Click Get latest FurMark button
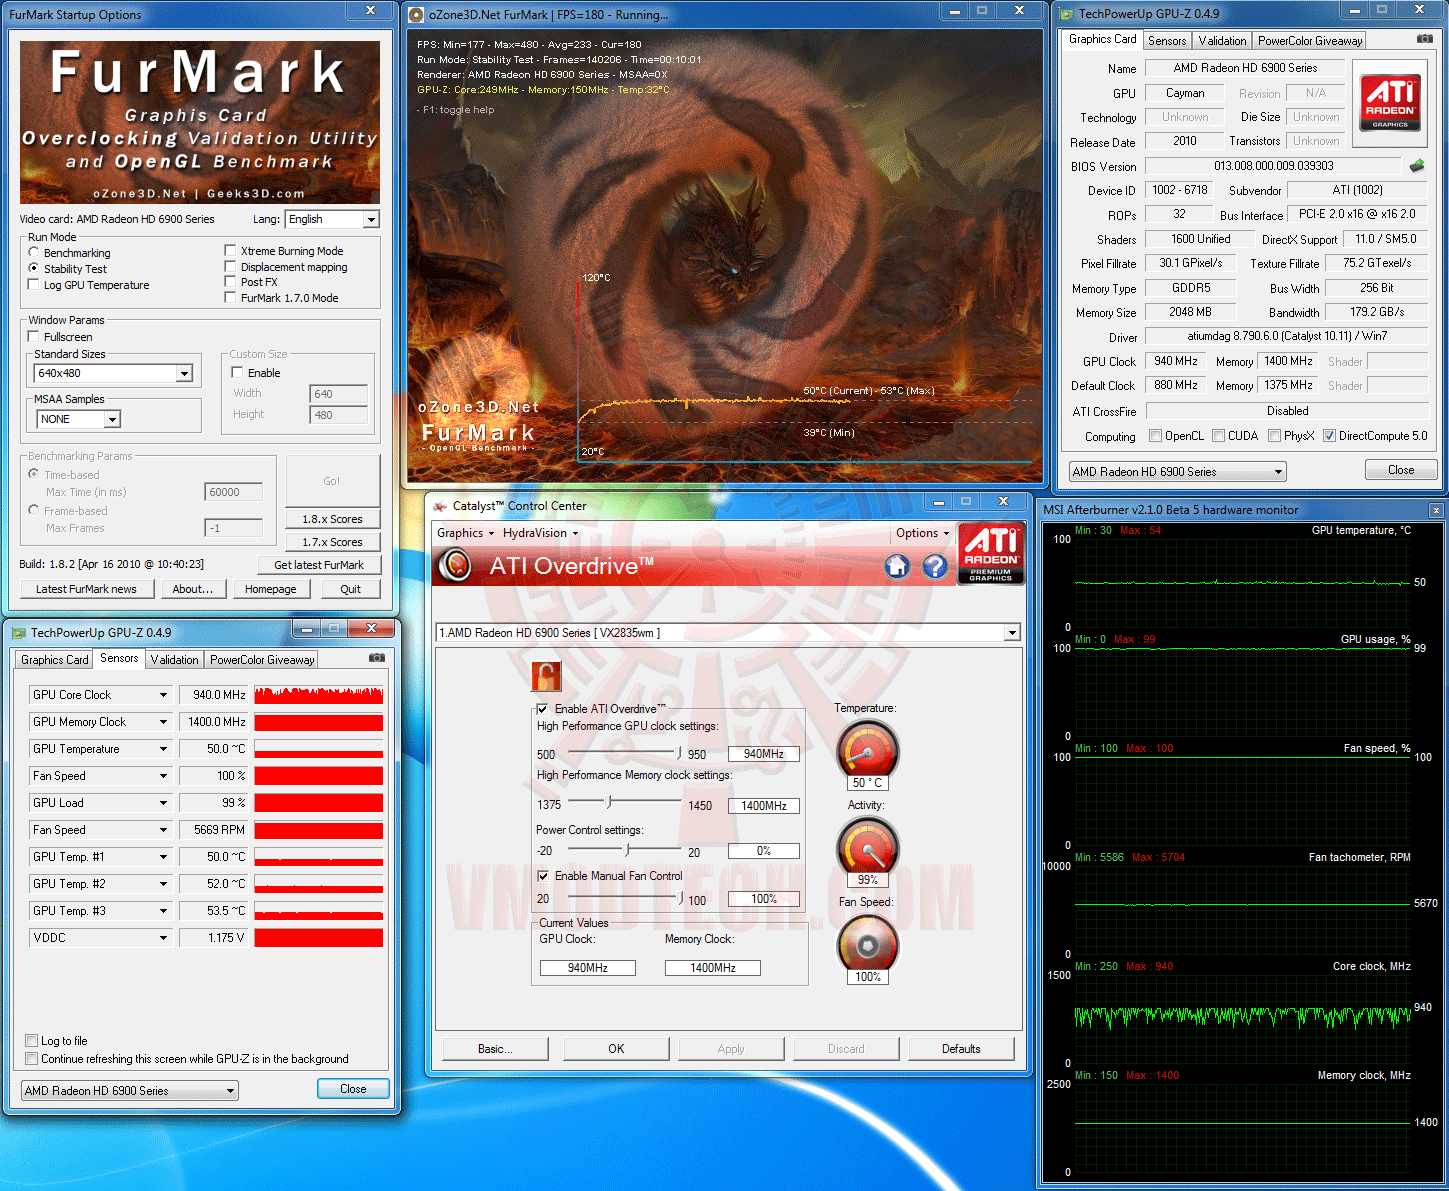Viewport: 1449px width, 1191px height. 319,565
